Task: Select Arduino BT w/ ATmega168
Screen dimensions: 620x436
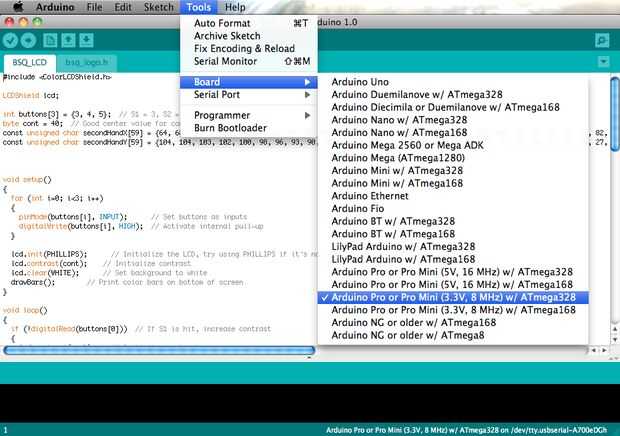Action: point(453,234)
